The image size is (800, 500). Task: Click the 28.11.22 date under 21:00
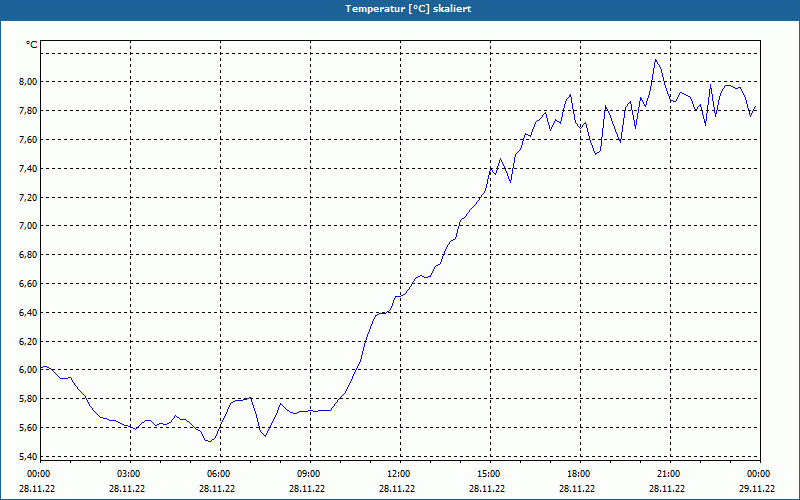(x=667, y=488)
